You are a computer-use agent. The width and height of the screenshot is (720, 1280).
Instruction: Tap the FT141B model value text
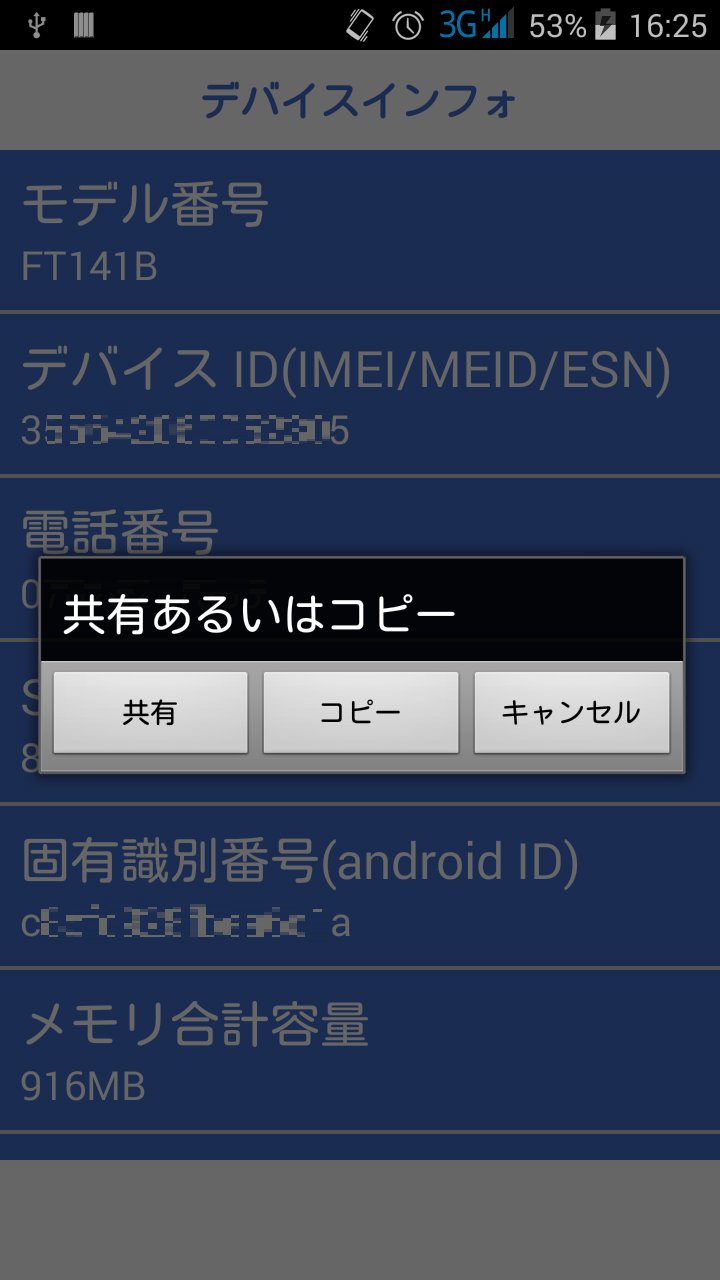pyautogui.click(x=89, y=268)
